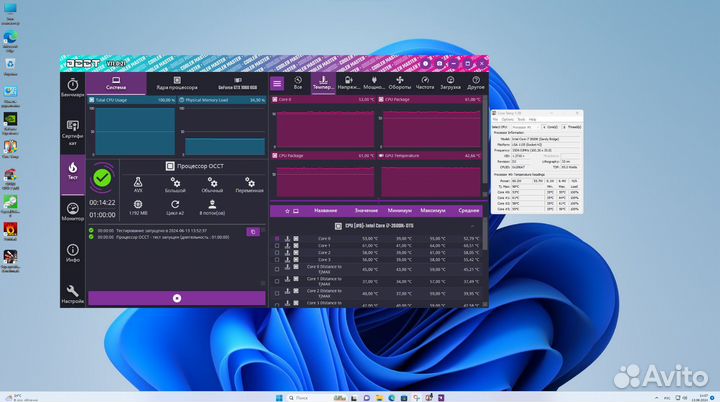Switch to the GeForce GTX tab
The image size is (720, 402).
[x=237, y=83]
